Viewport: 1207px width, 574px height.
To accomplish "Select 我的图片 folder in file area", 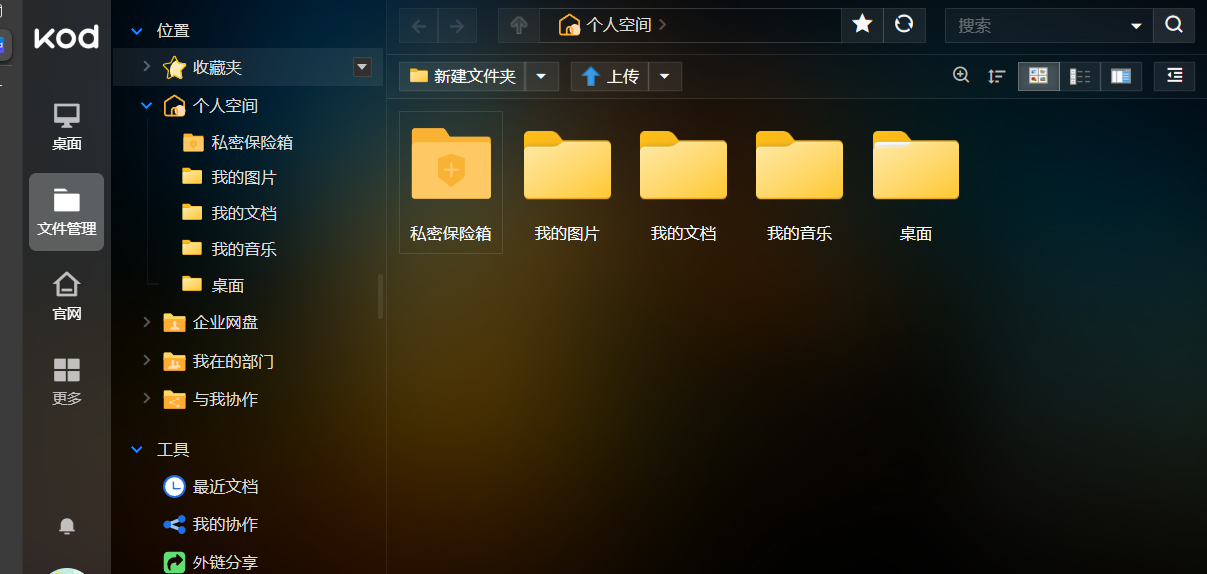I will (567, 182).
